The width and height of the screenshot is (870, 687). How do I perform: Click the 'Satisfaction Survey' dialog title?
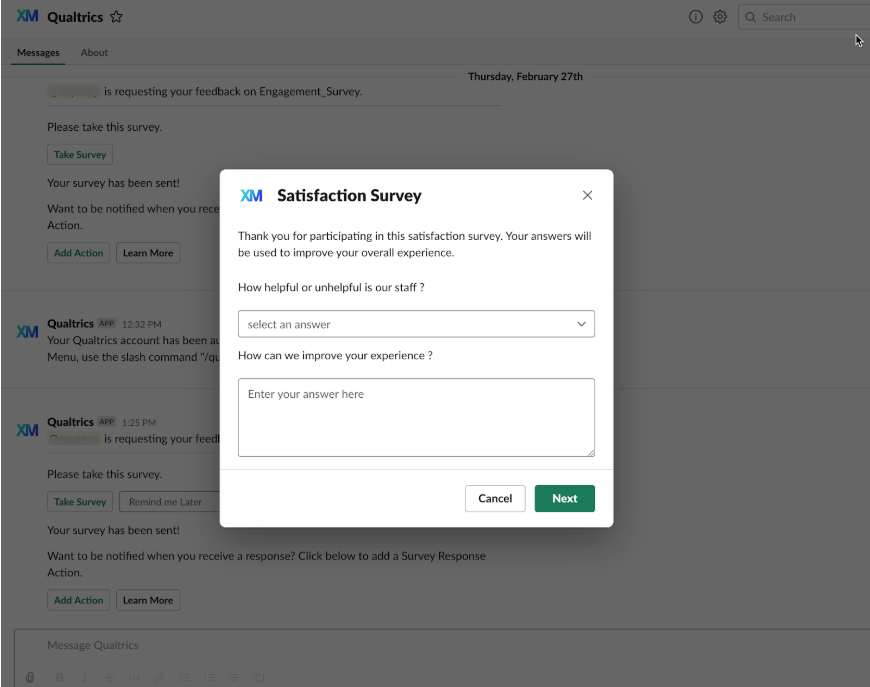(349, 195)
